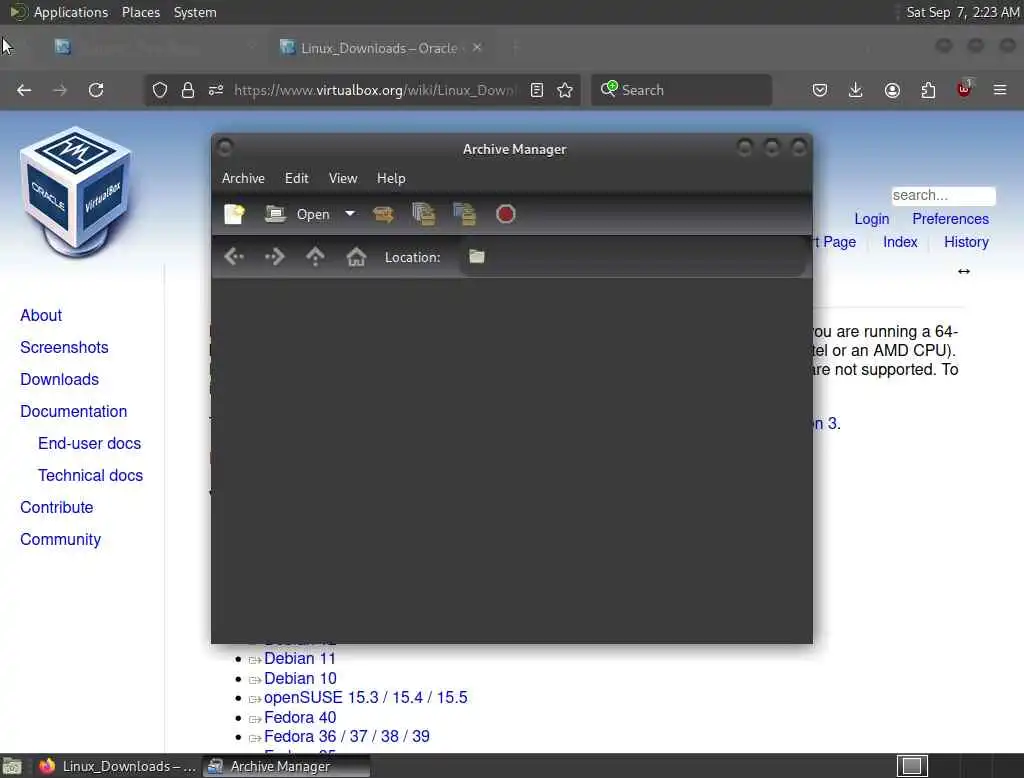1024x778 pixels.
Task: Click the Firefox URL address bar
Action: [375, 90]
